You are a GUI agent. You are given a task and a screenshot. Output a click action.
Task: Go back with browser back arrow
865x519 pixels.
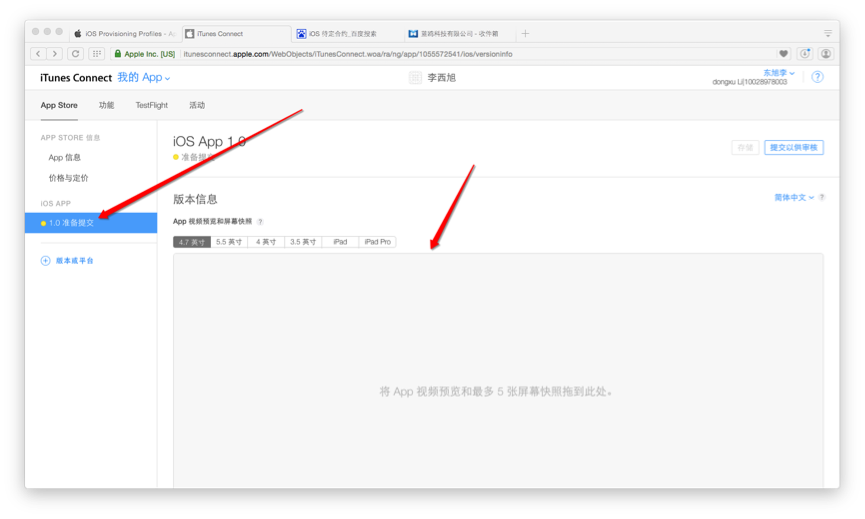tap(38, 53)
